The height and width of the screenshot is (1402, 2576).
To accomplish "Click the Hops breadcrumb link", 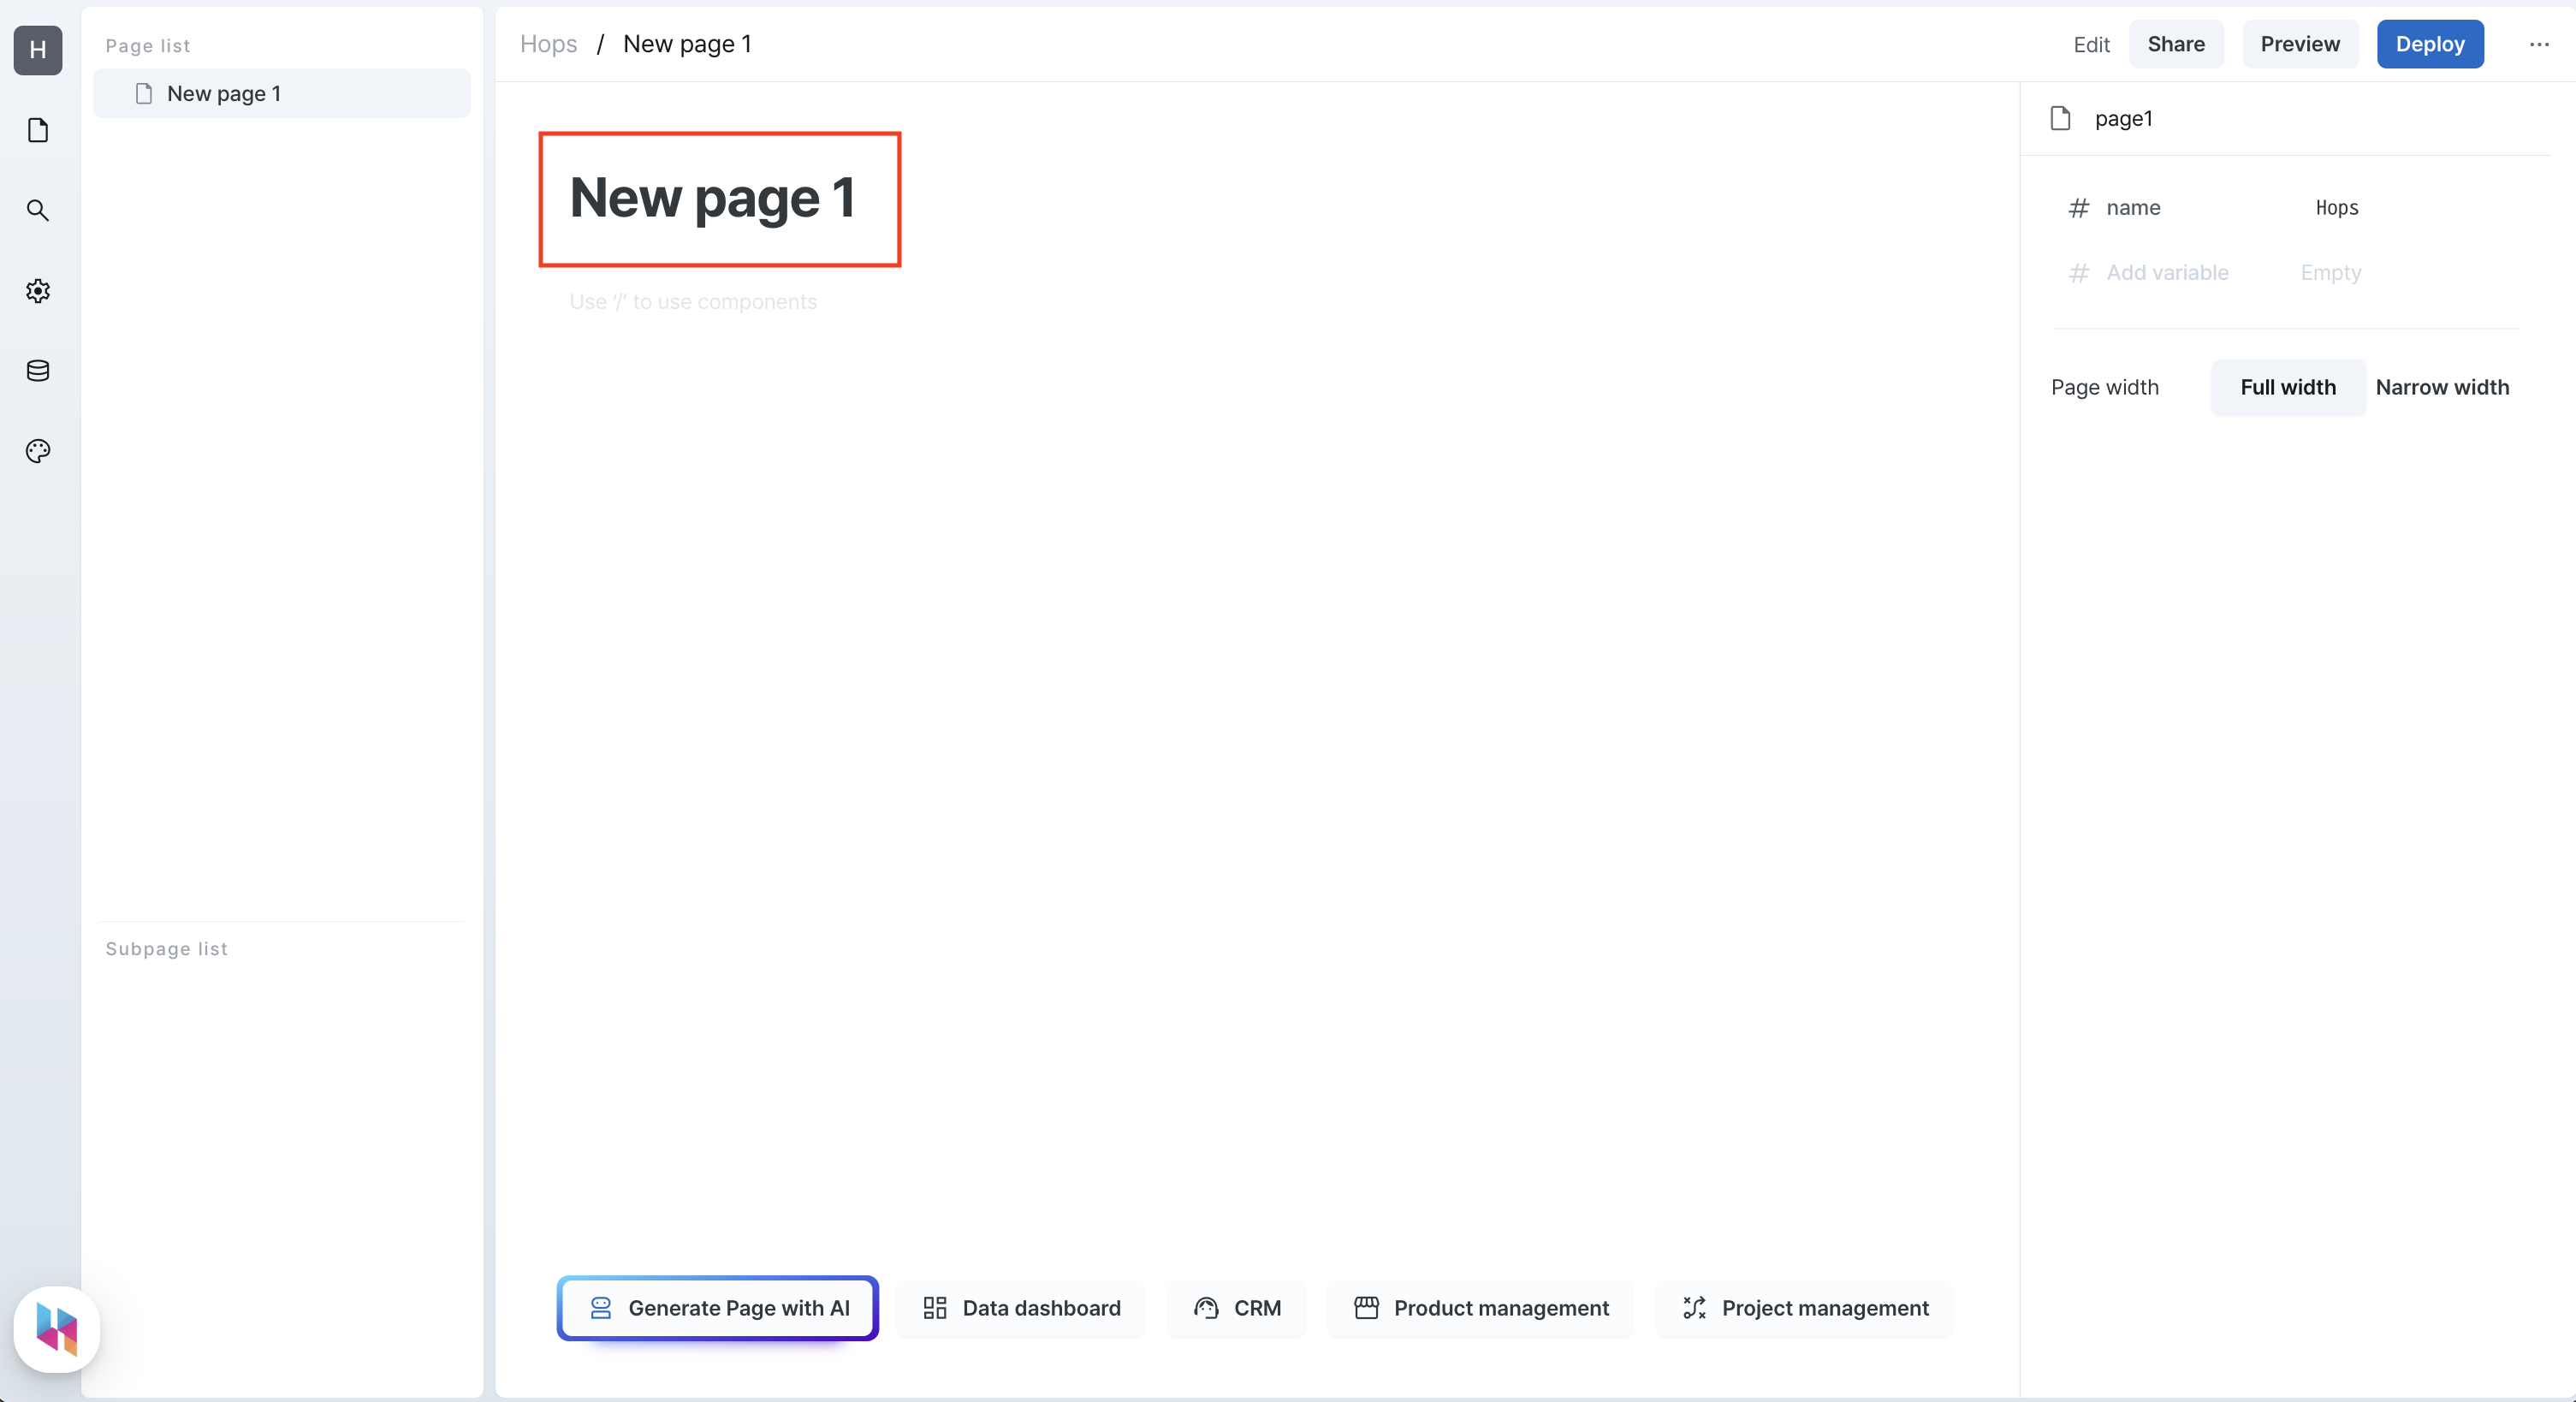I will click(549, 44).
